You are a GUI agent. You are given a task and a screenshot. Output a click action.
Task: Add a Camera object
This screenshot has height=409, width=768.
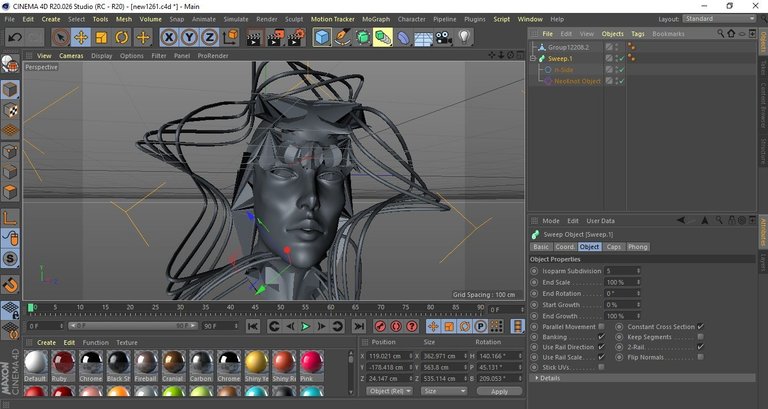444,37
